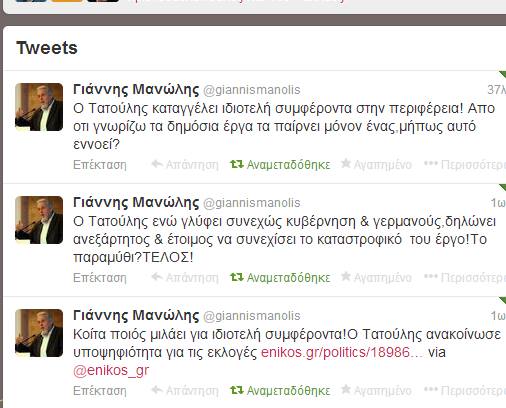
Task: Expand second tweet with Επέκταση
Action: pyautogui.click(x=100, y=278)
